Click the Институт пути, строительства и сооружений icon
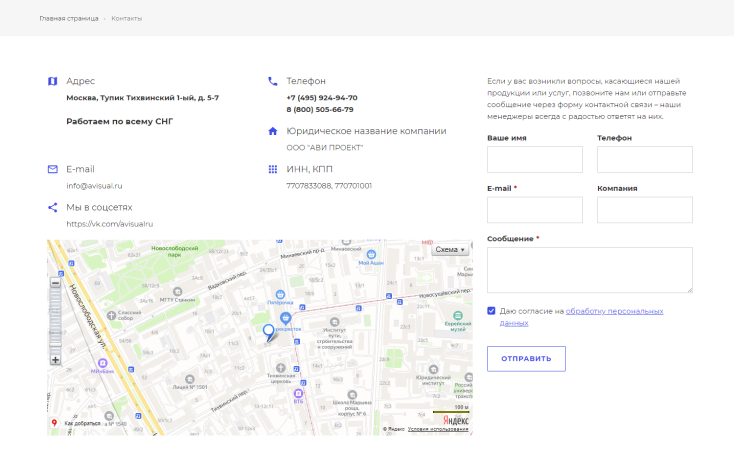 tap(334, 322)
